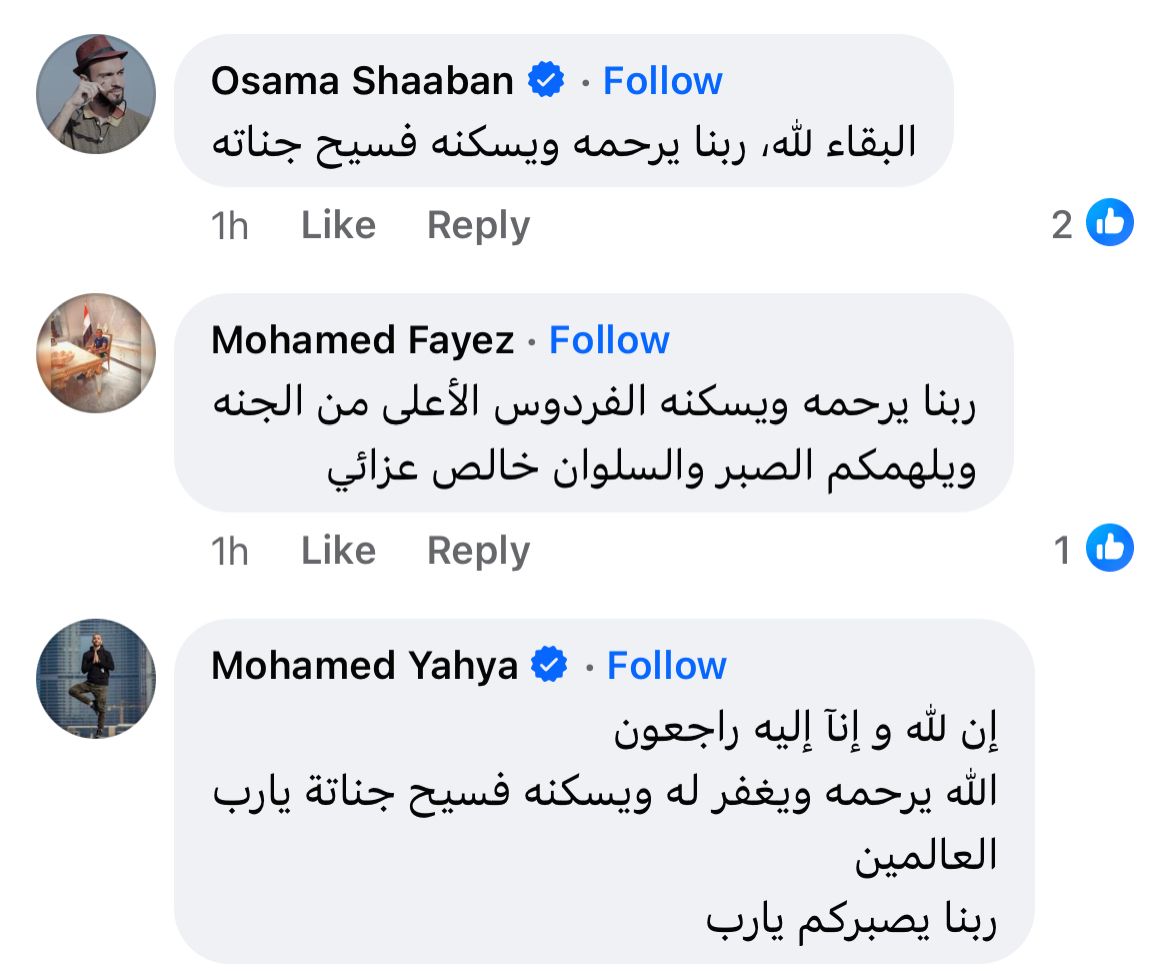Open Mohamed Yahya's profile picture

pyautogui.click(x=96, y=678)
